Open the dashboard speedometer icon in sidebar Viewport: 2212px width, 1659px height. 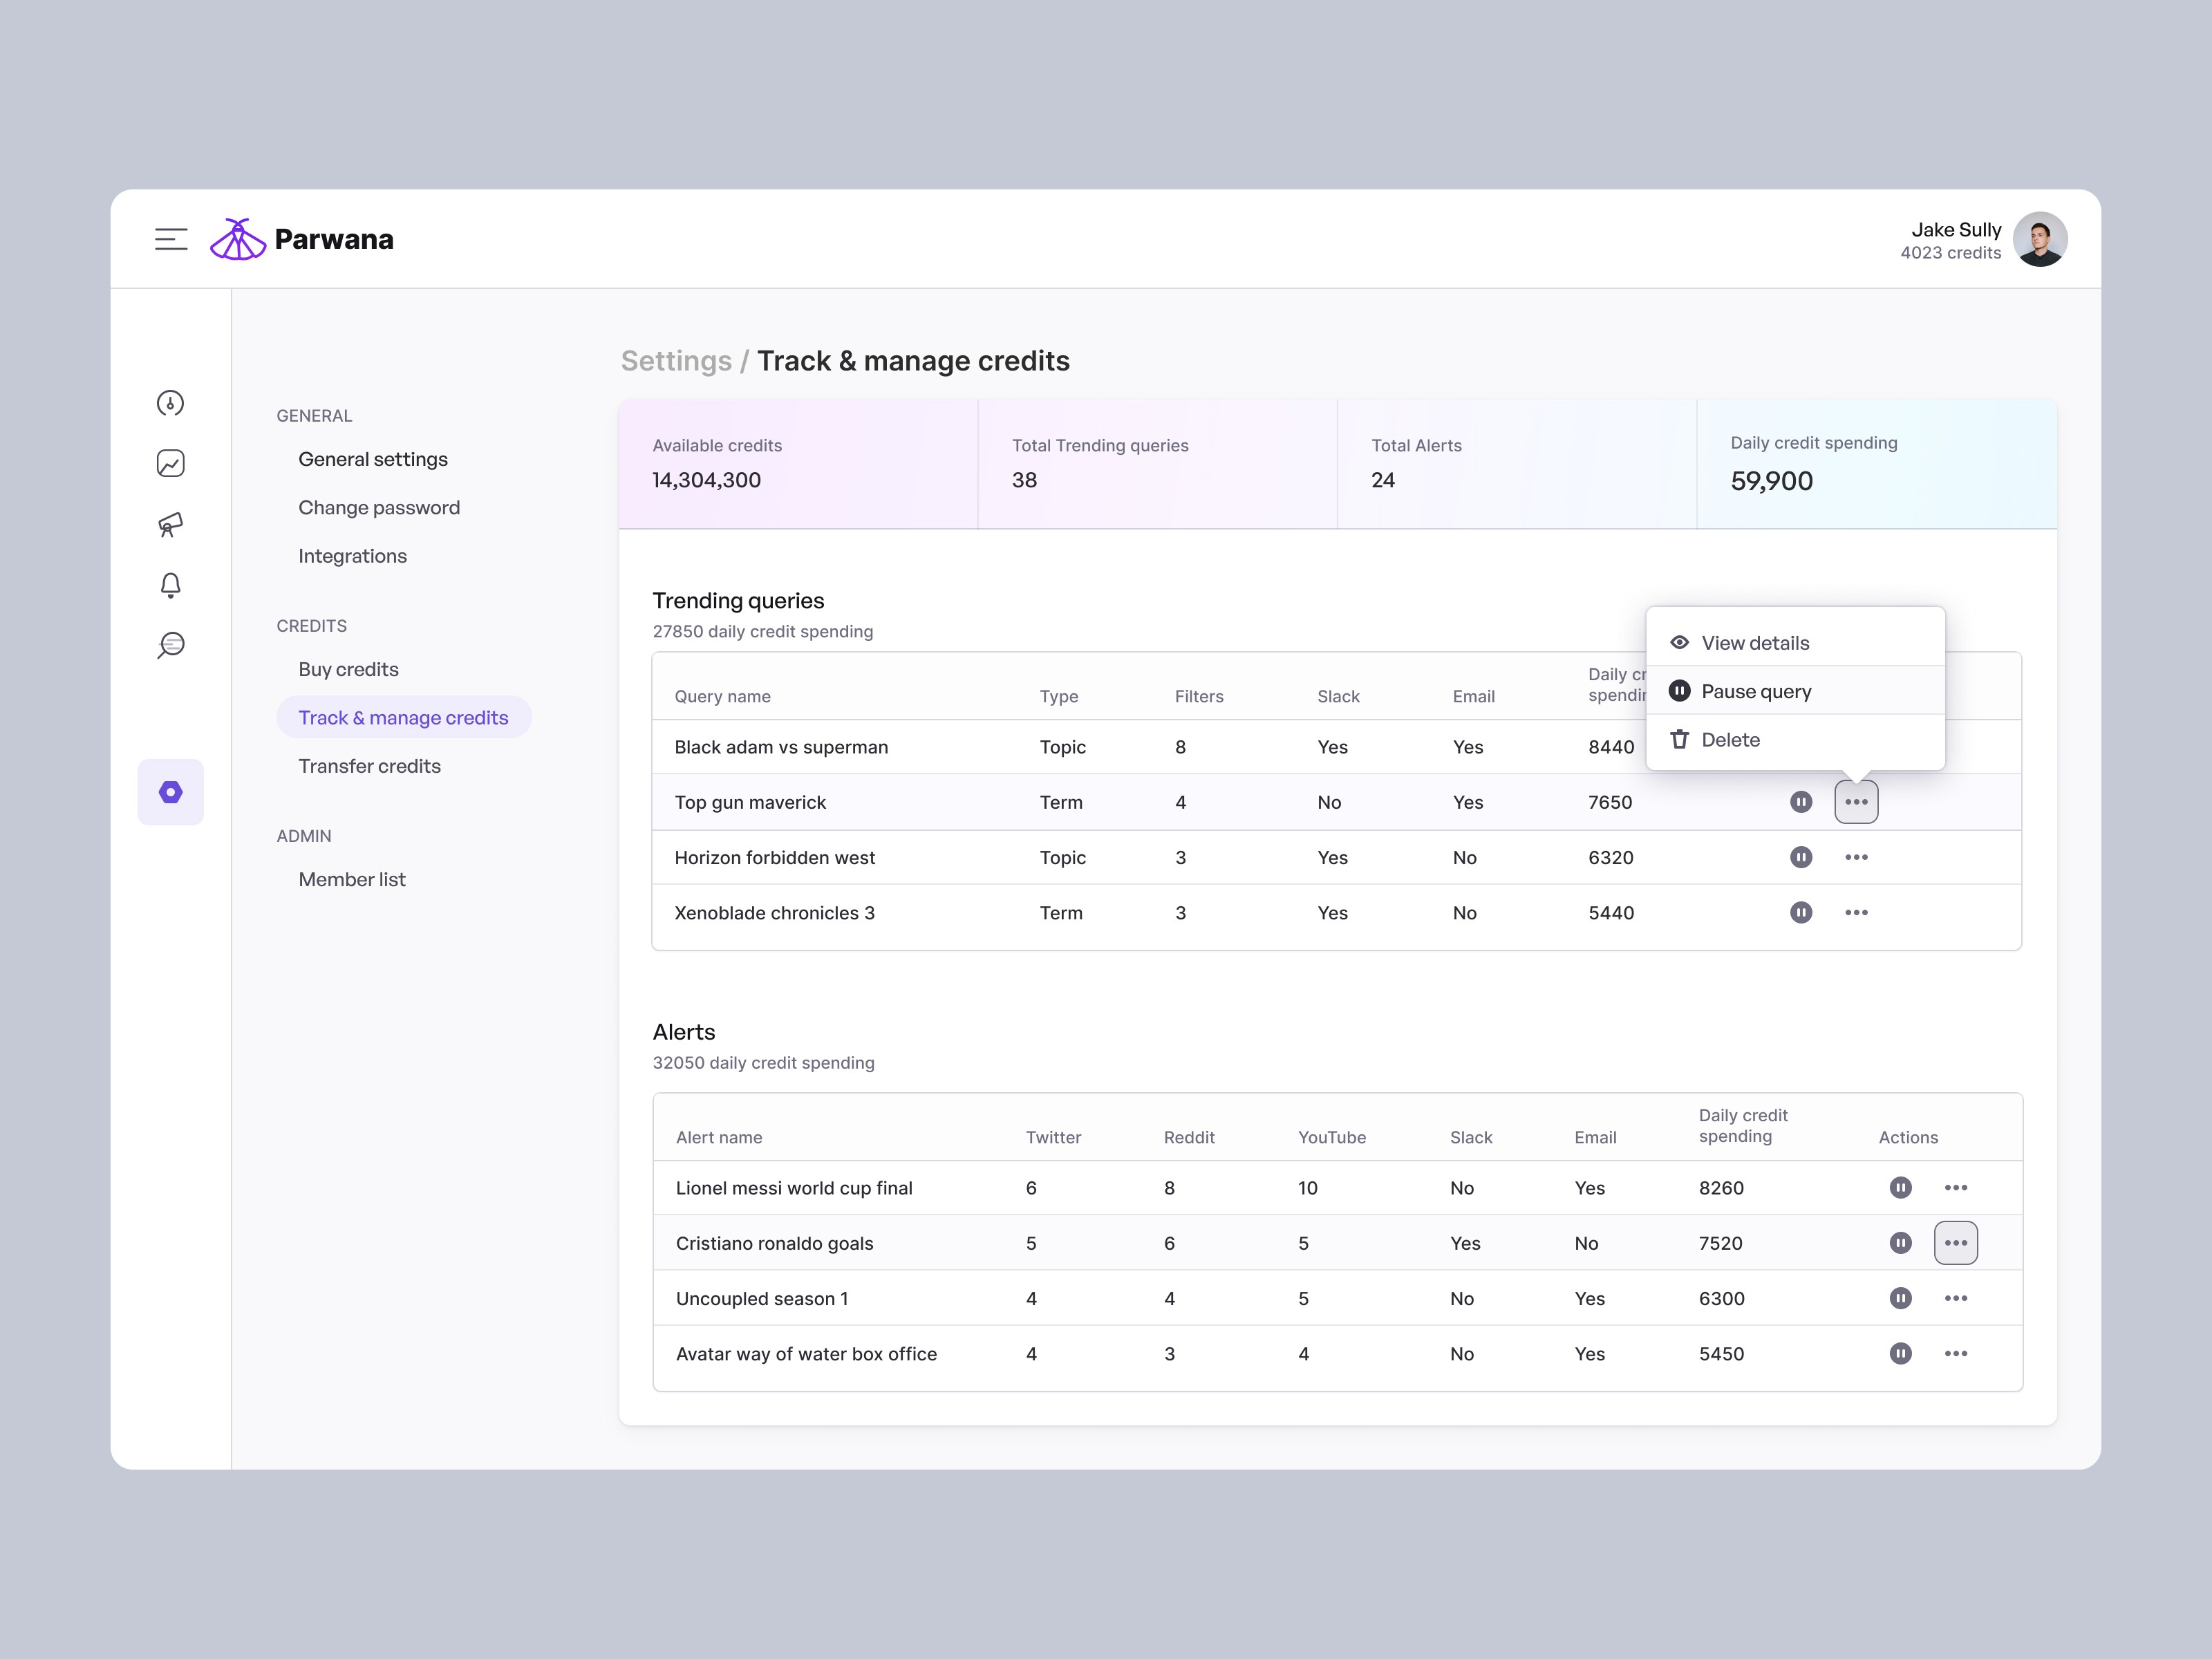tap(170, 404)
